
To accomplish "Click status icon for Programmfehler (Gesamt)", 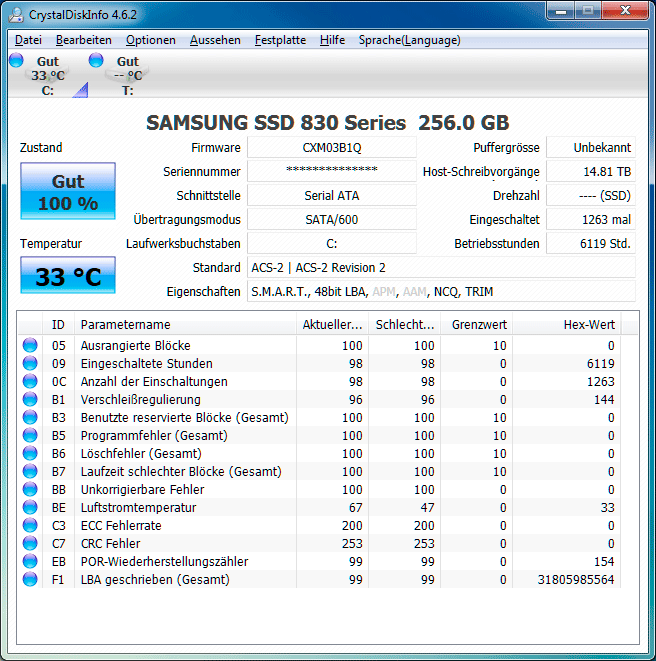I will point(30,435).
